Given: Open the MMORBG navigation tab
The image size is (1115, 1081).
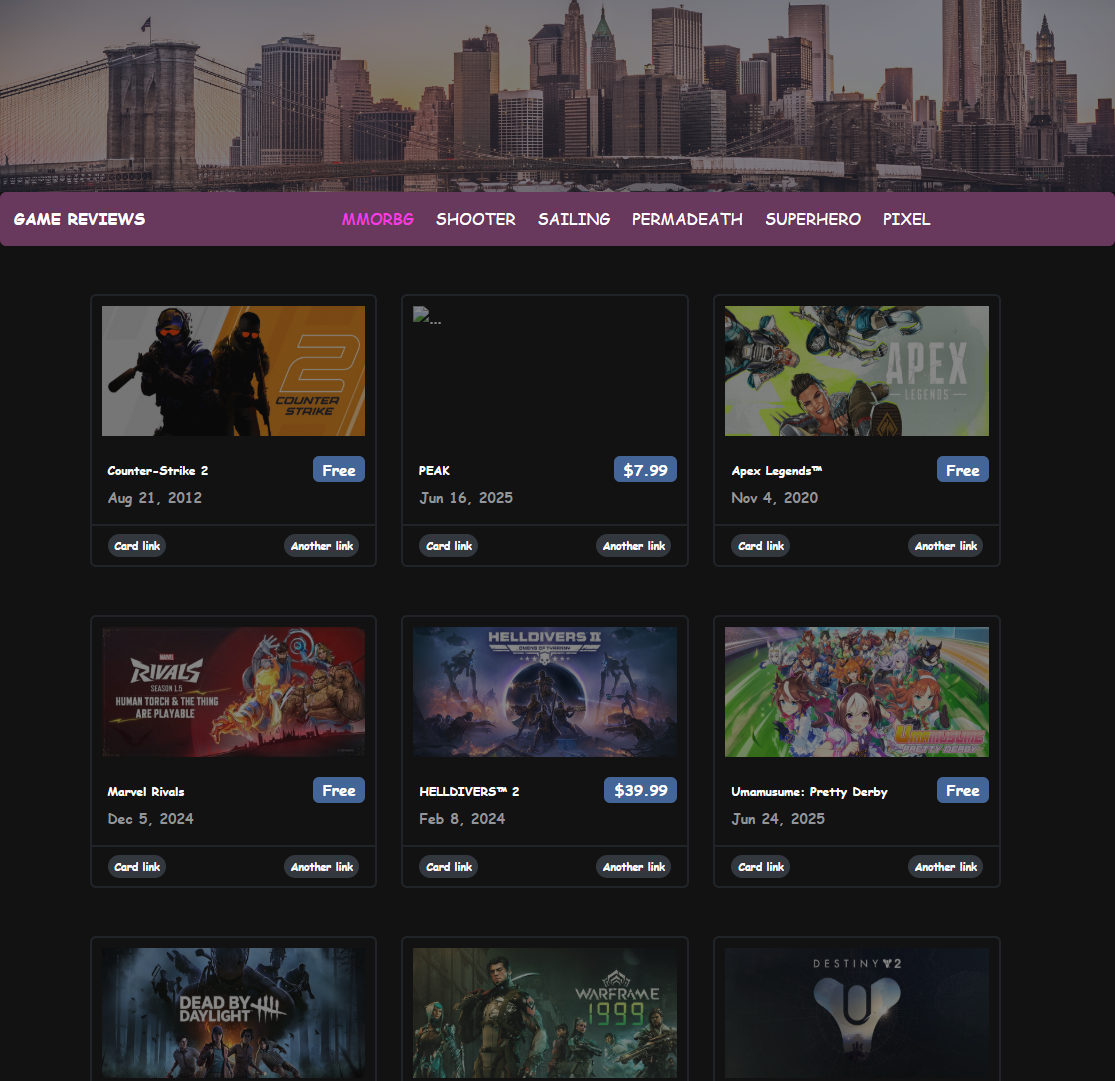Looking at the screenshot, I should pos(377,219).
